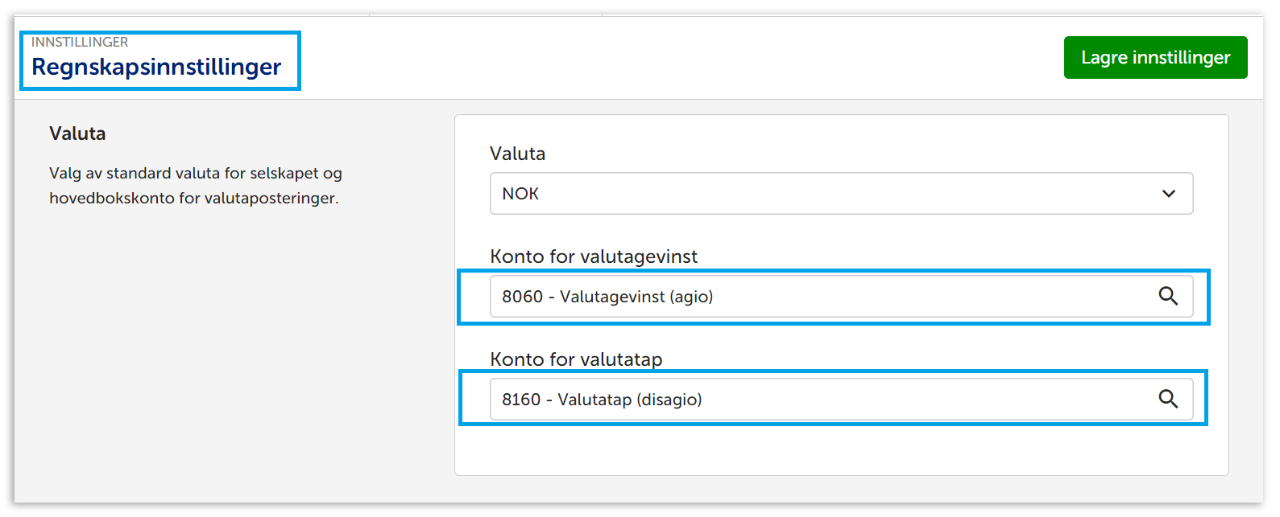Click search magnifier in valutatap field
The image size is (1280, 517).
1167,398
